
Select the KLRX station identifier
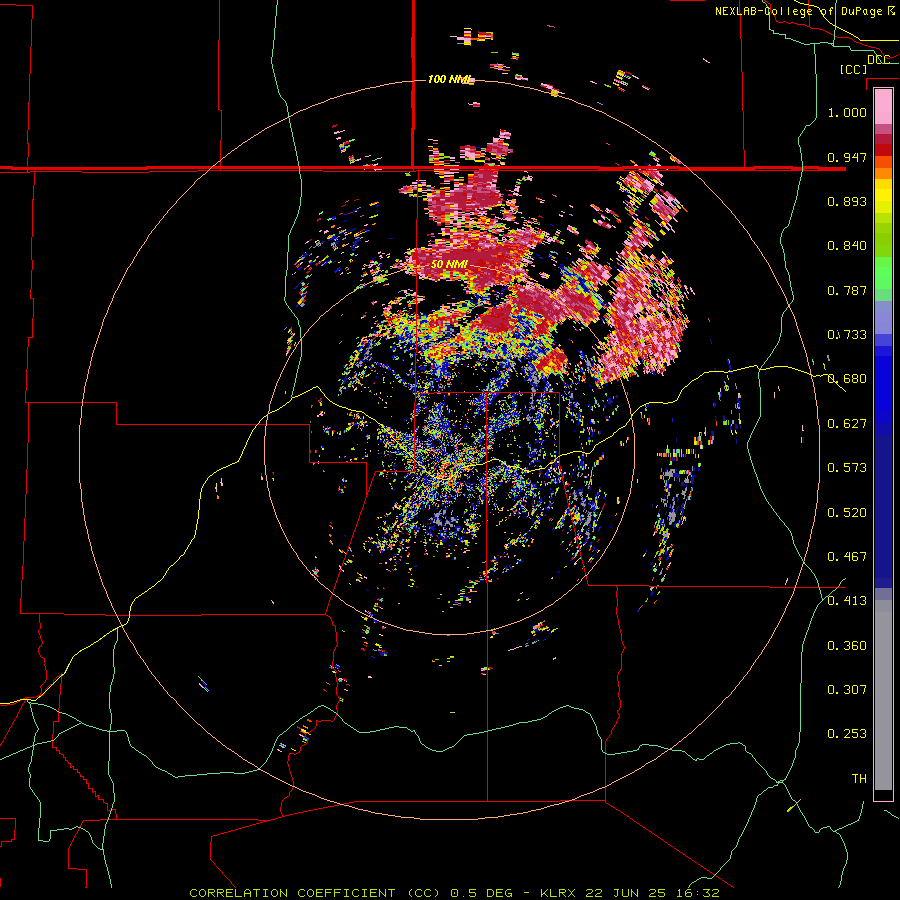[560, 893]
